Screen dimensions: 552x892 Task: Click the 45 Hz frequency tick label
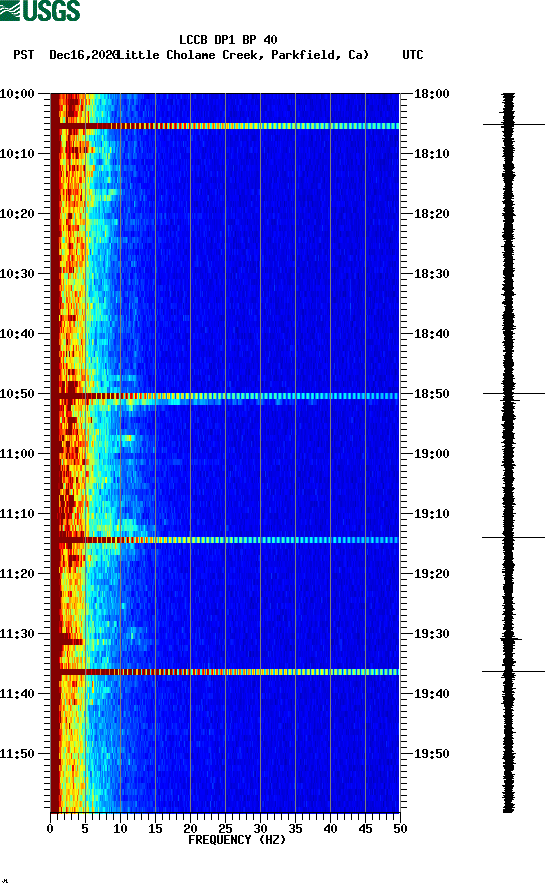click(365, 829)
